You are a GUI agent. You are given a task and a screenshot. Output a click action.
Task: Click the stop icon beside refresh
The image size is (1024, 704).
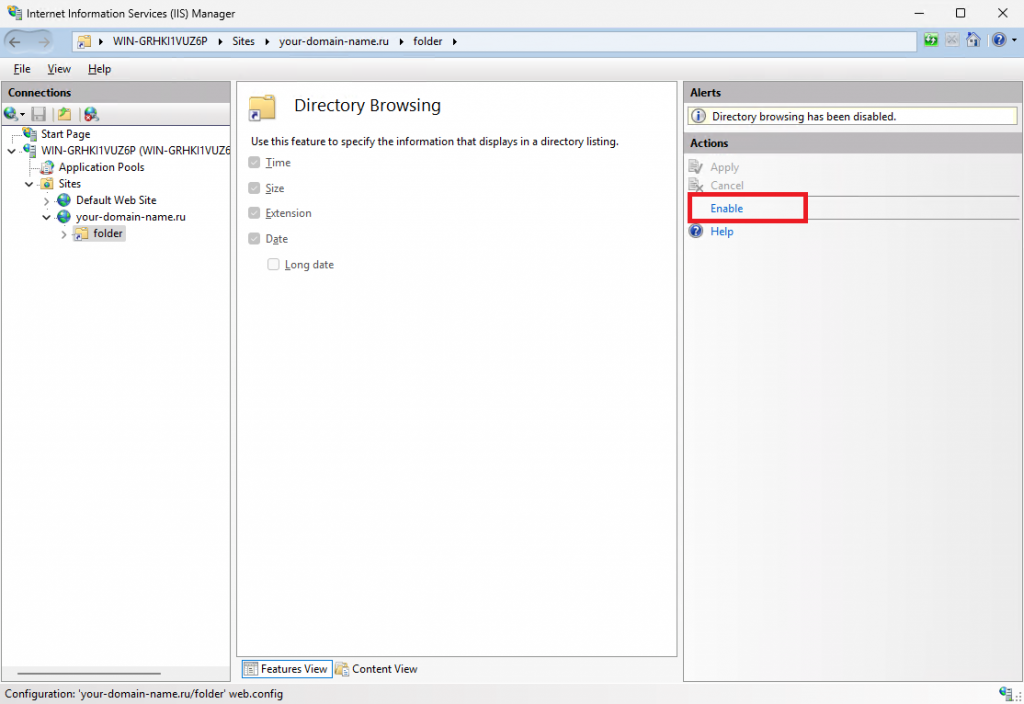coord(952,40)
